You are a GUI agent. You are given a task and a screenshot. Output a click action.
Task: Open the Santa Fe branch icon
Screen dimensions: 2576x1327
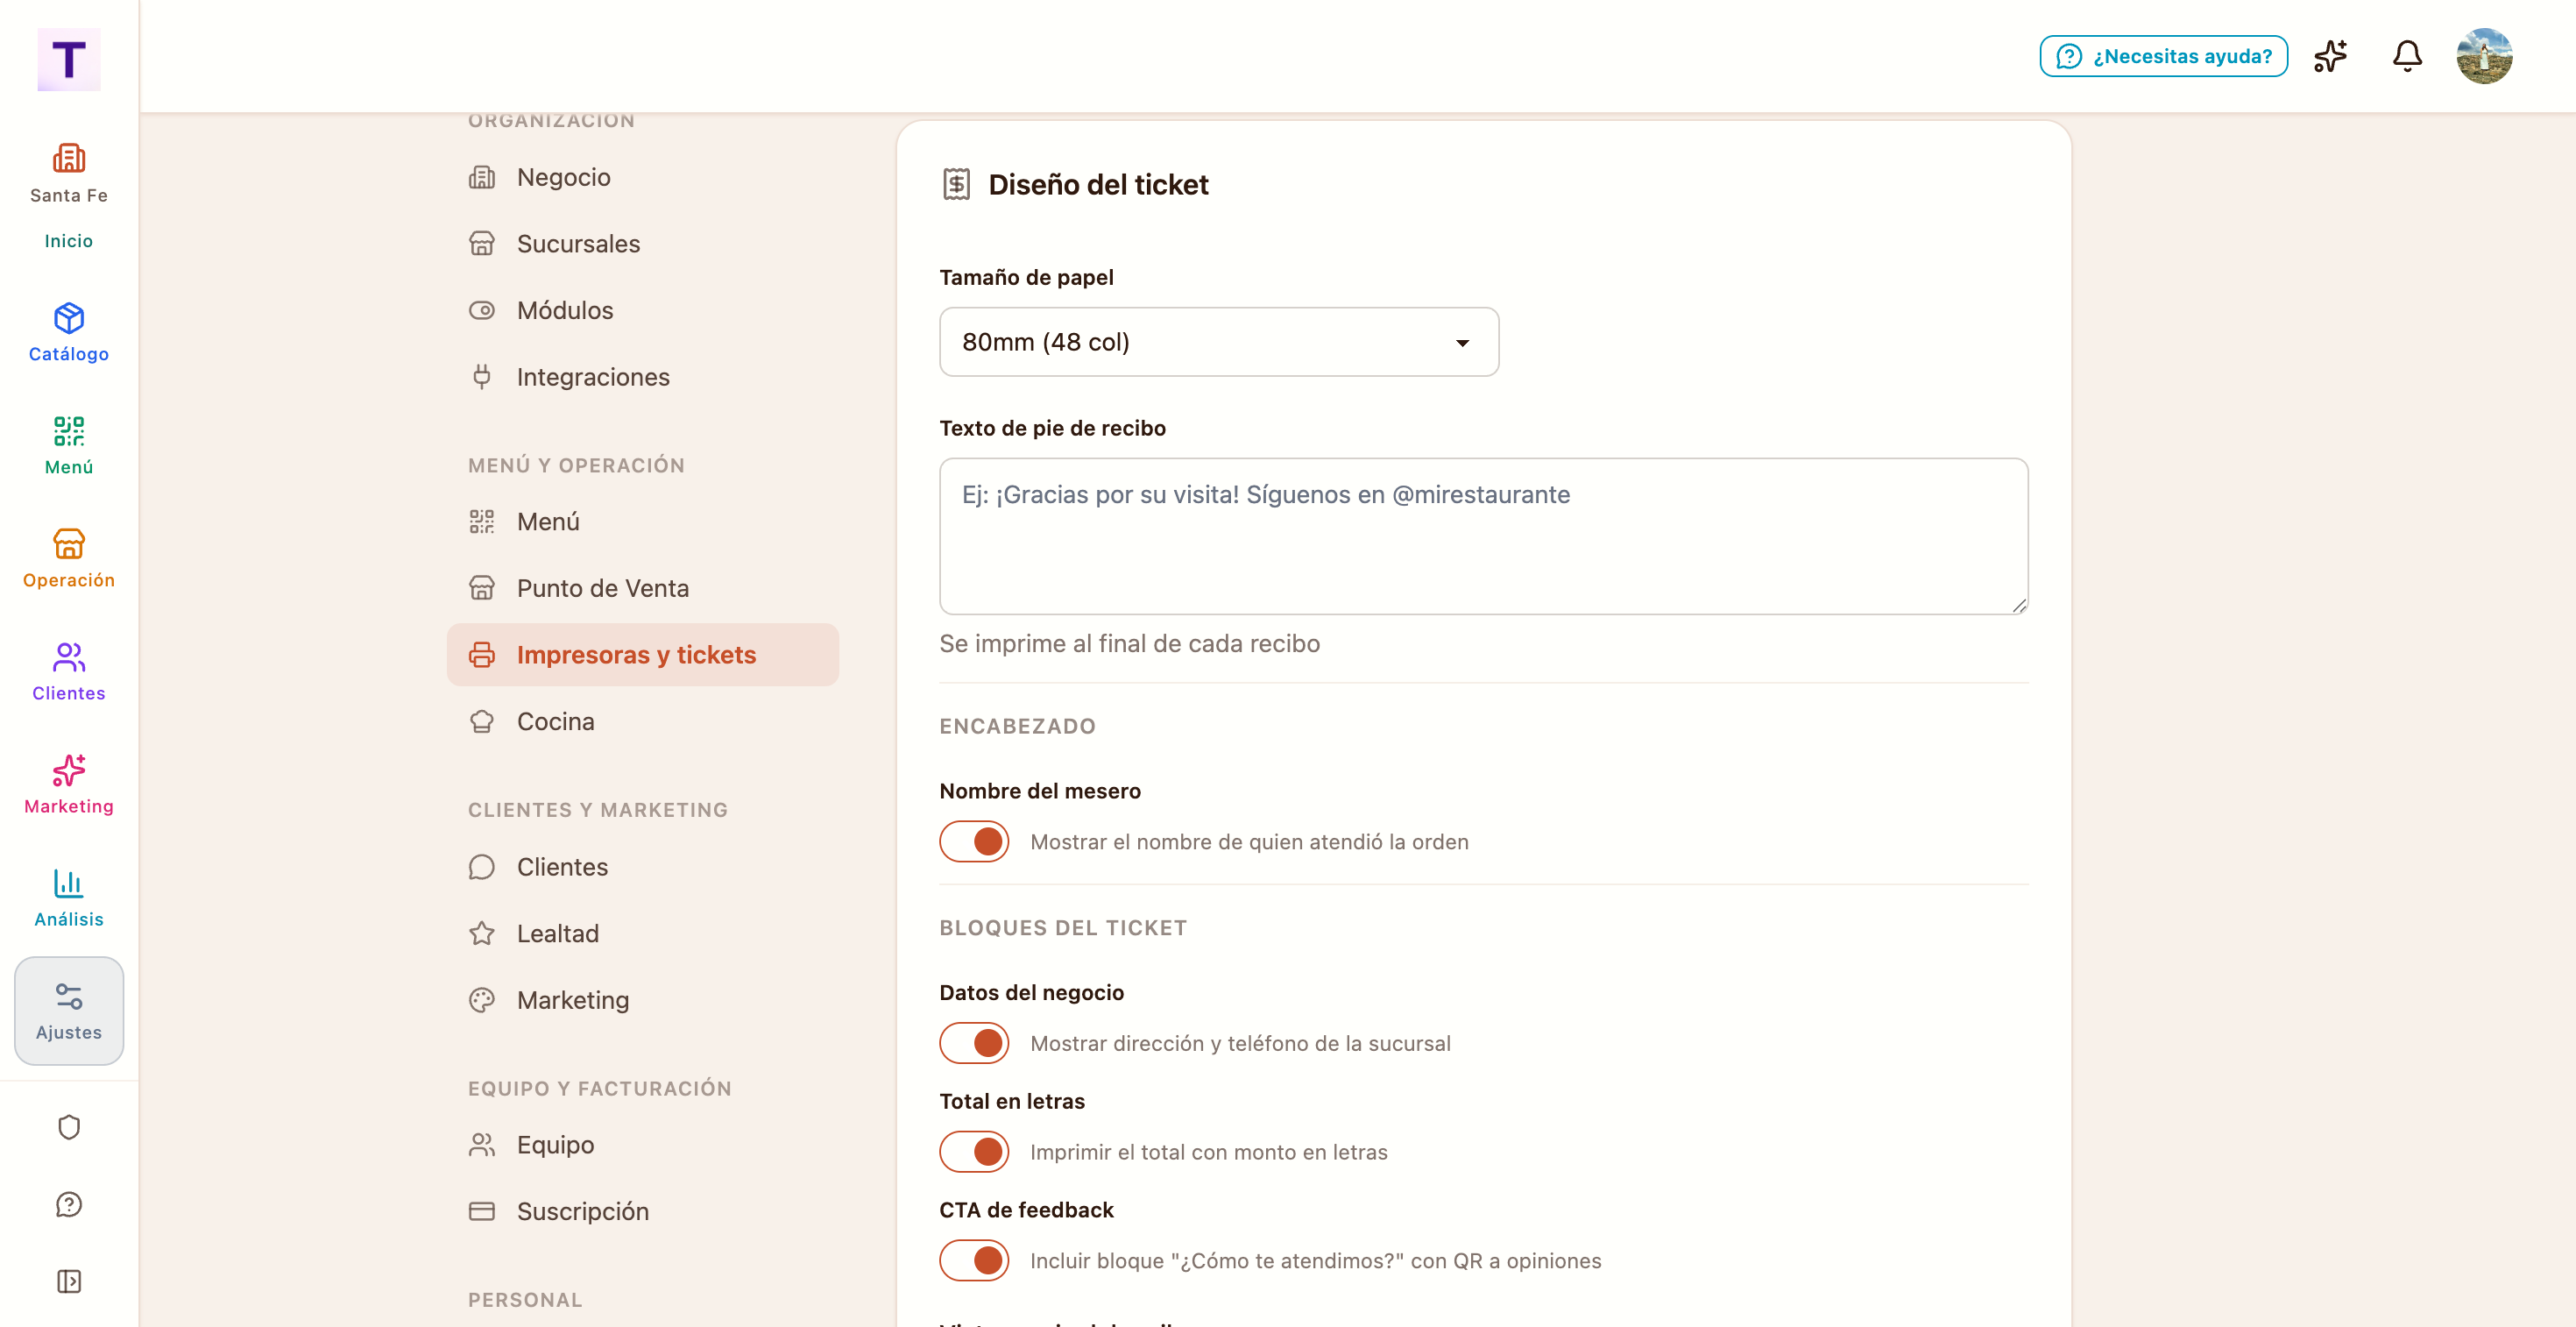[x=68, y=158]
